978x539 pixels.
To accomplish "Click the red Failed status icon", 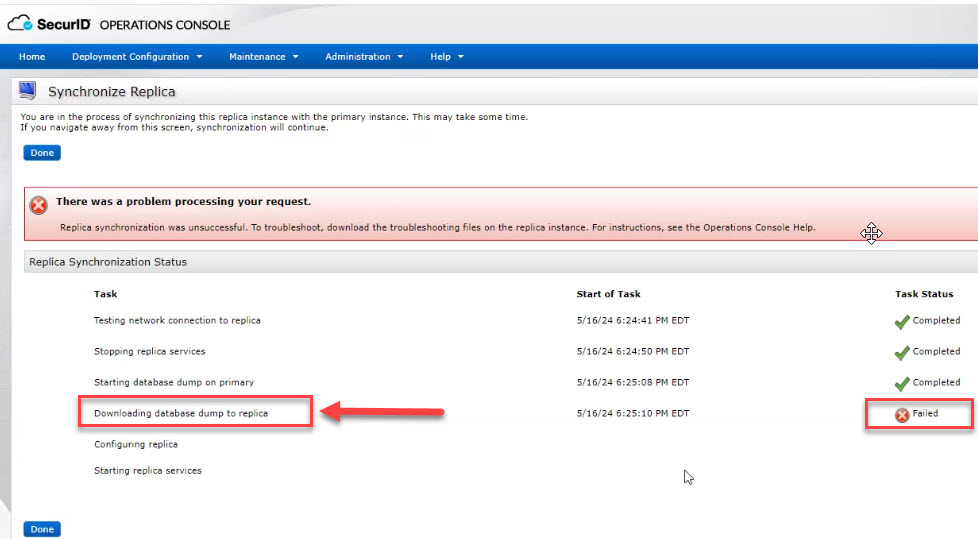I will point(902,414).
